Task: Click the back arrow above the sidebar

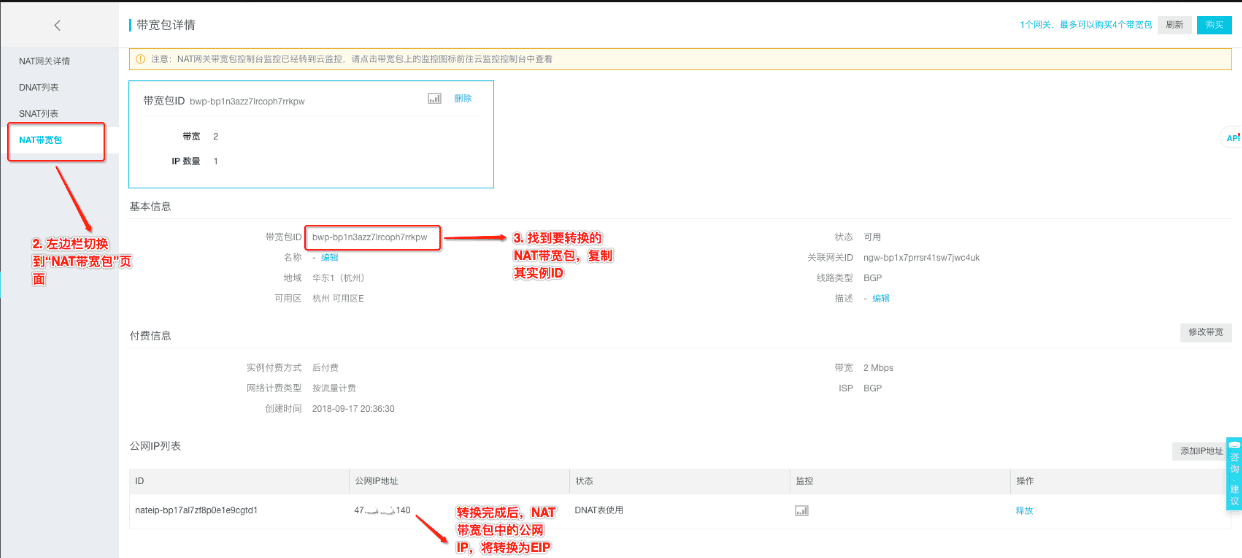Action: pyautogui.click(x=57, y=25)
